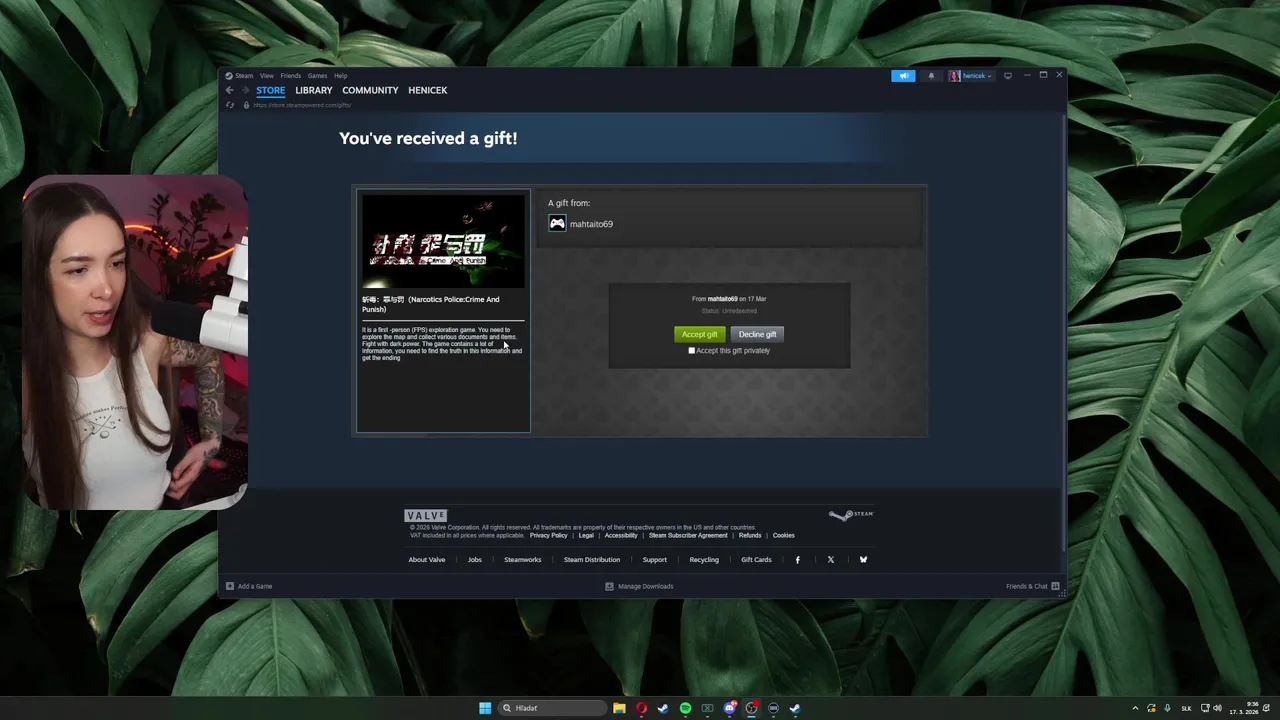
Task: Reload the Steam store page
Action: (230, 105)
